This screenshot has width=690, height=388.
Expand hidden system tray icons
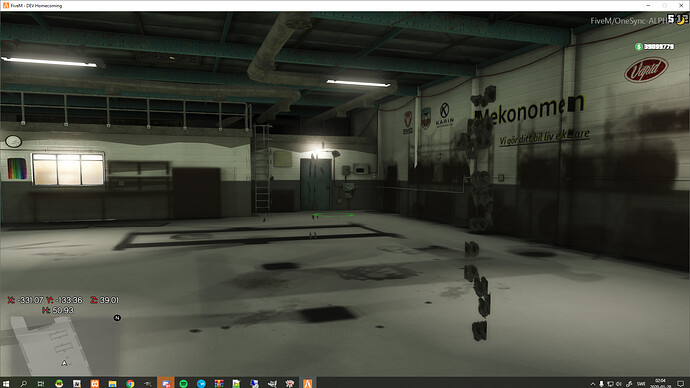coord(593,384)
